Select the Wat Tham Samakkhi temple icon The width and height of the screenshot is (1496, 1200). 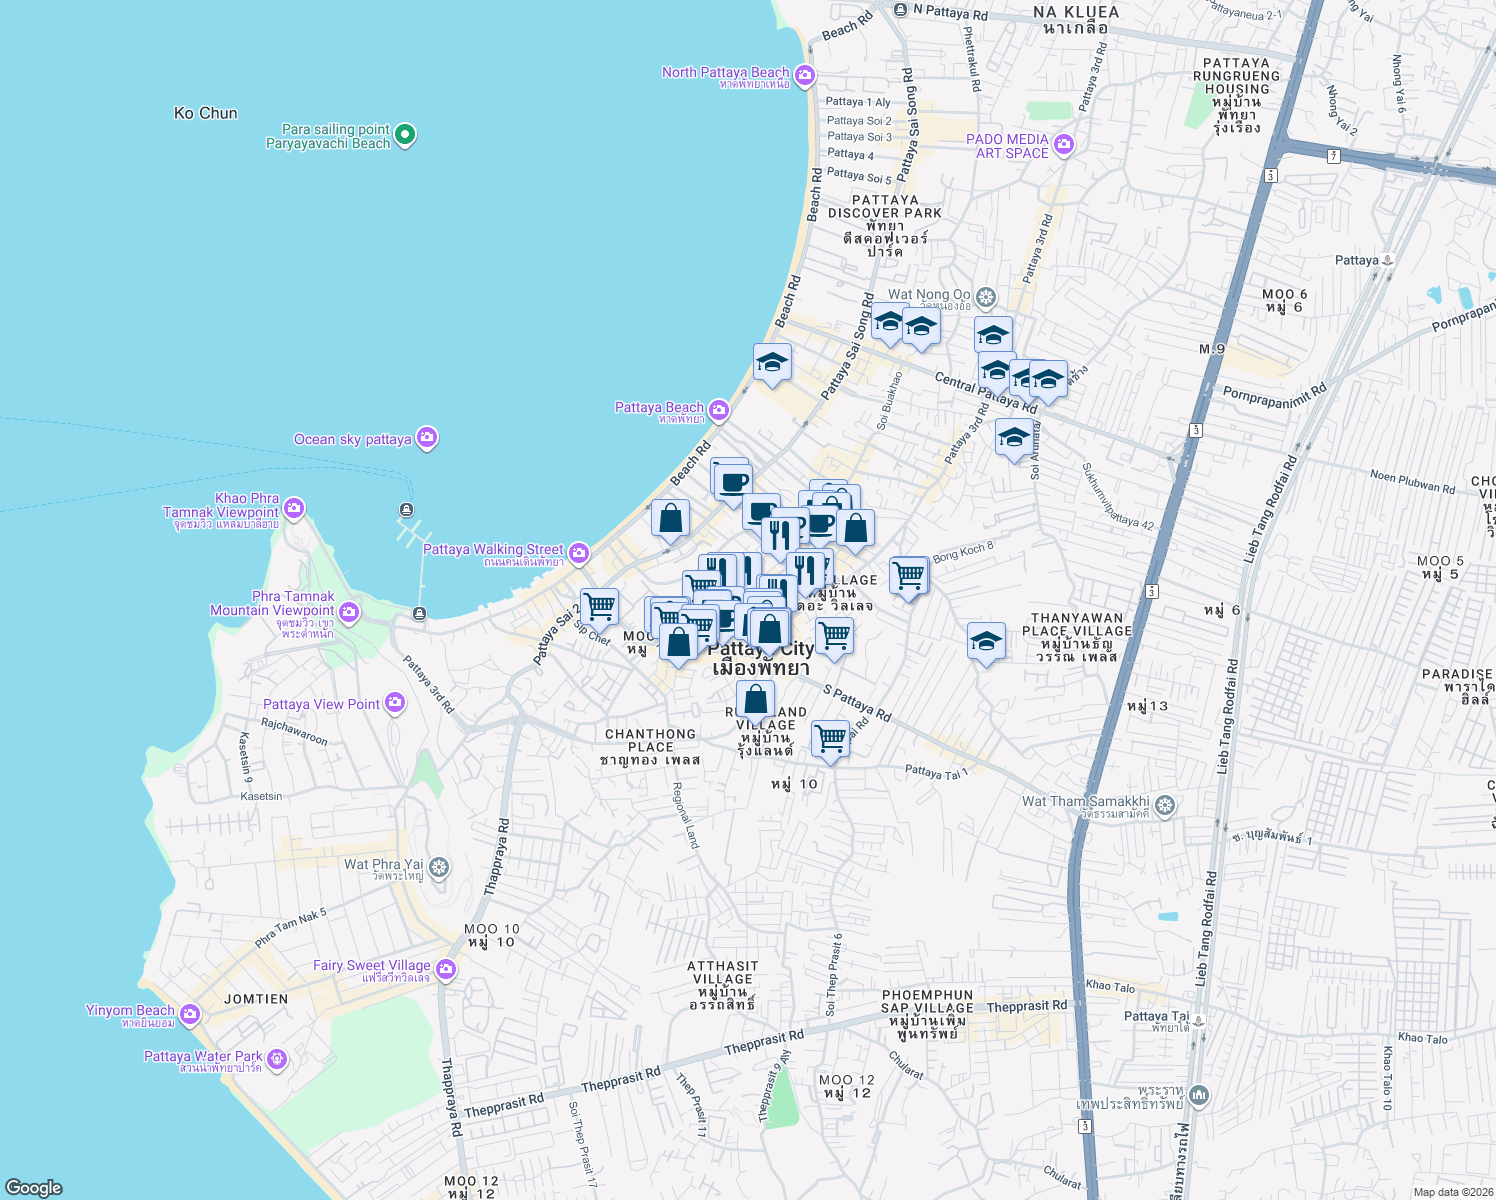(1165, 804)
